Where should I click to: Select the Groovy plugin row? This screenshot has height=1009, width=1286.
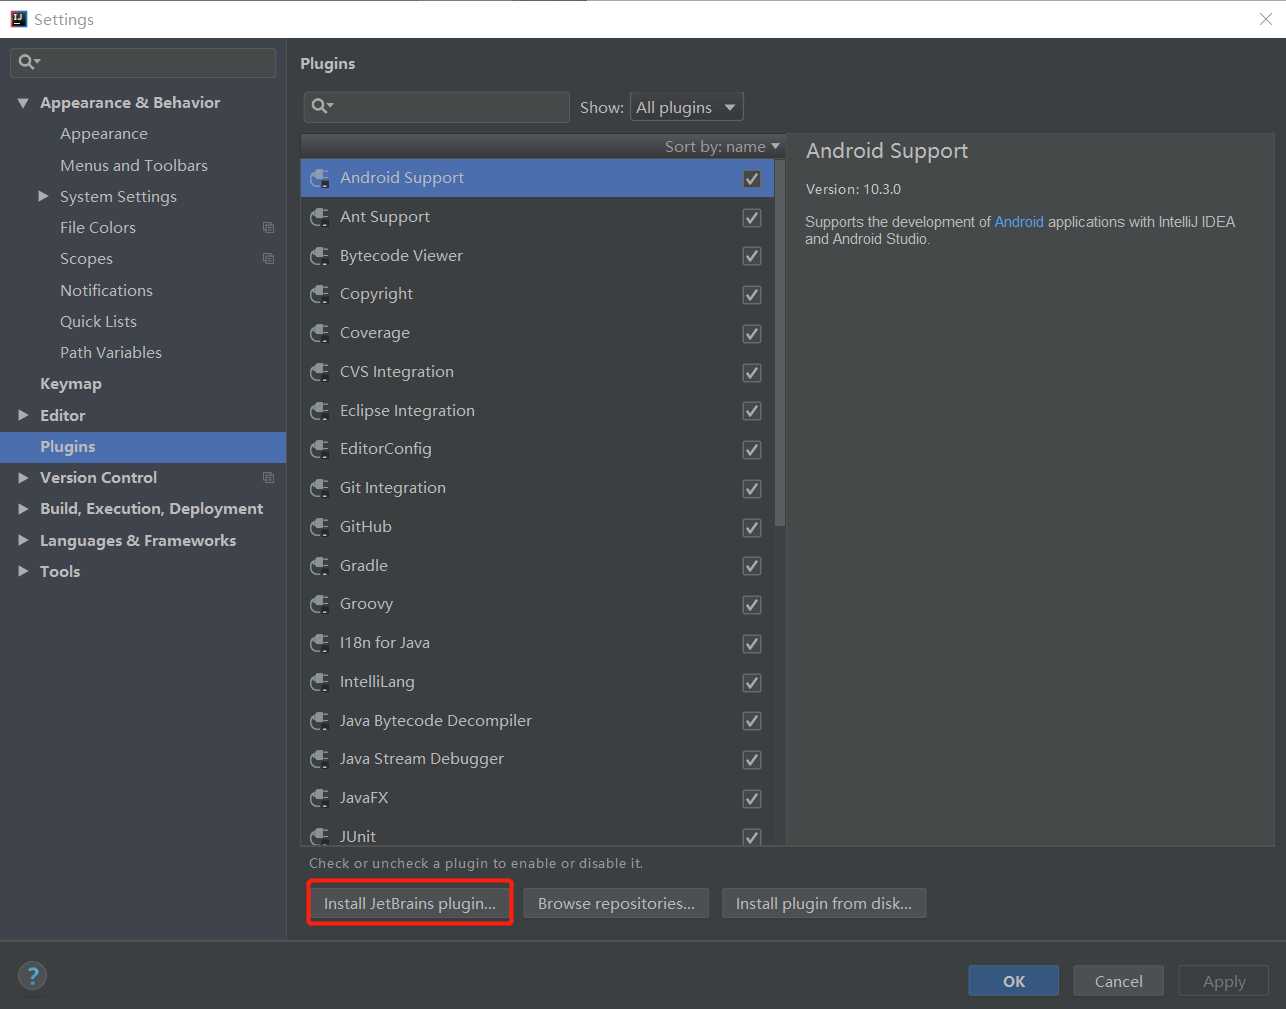[537, 604]
